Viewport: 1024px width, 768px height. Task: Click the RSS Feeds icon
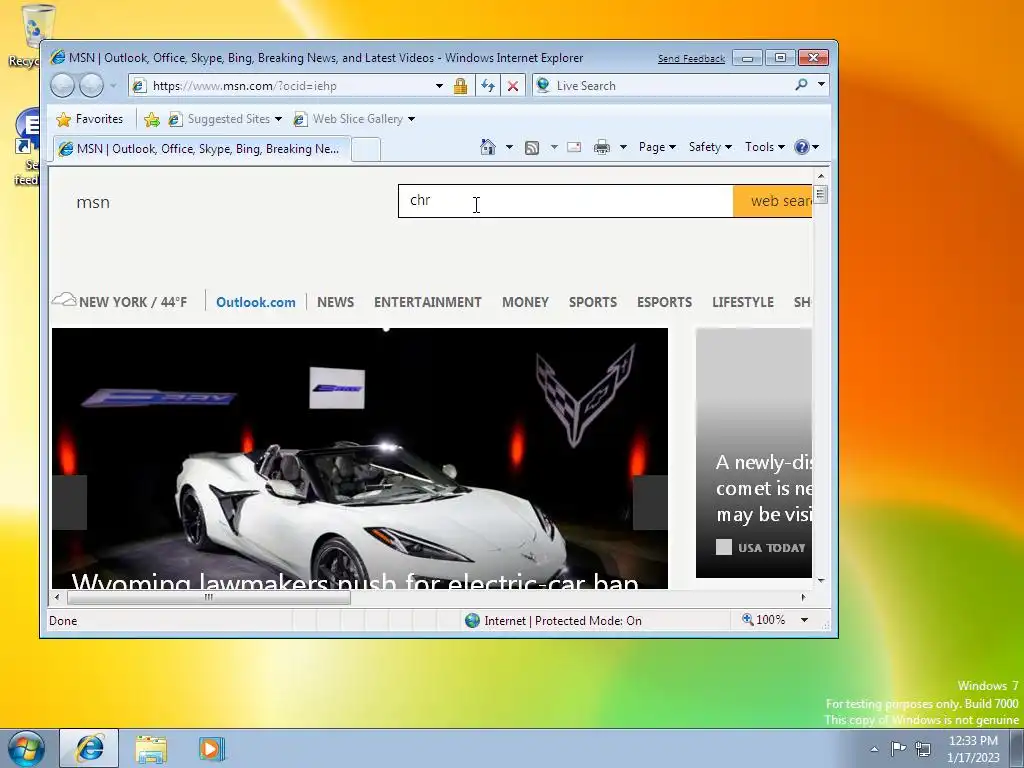tap(532, 148)
